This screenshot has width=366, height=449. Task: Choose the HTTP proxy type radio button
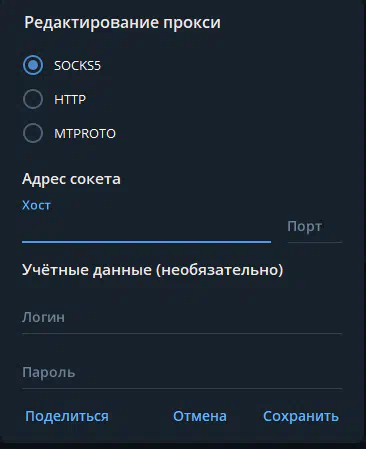(33, 99)
